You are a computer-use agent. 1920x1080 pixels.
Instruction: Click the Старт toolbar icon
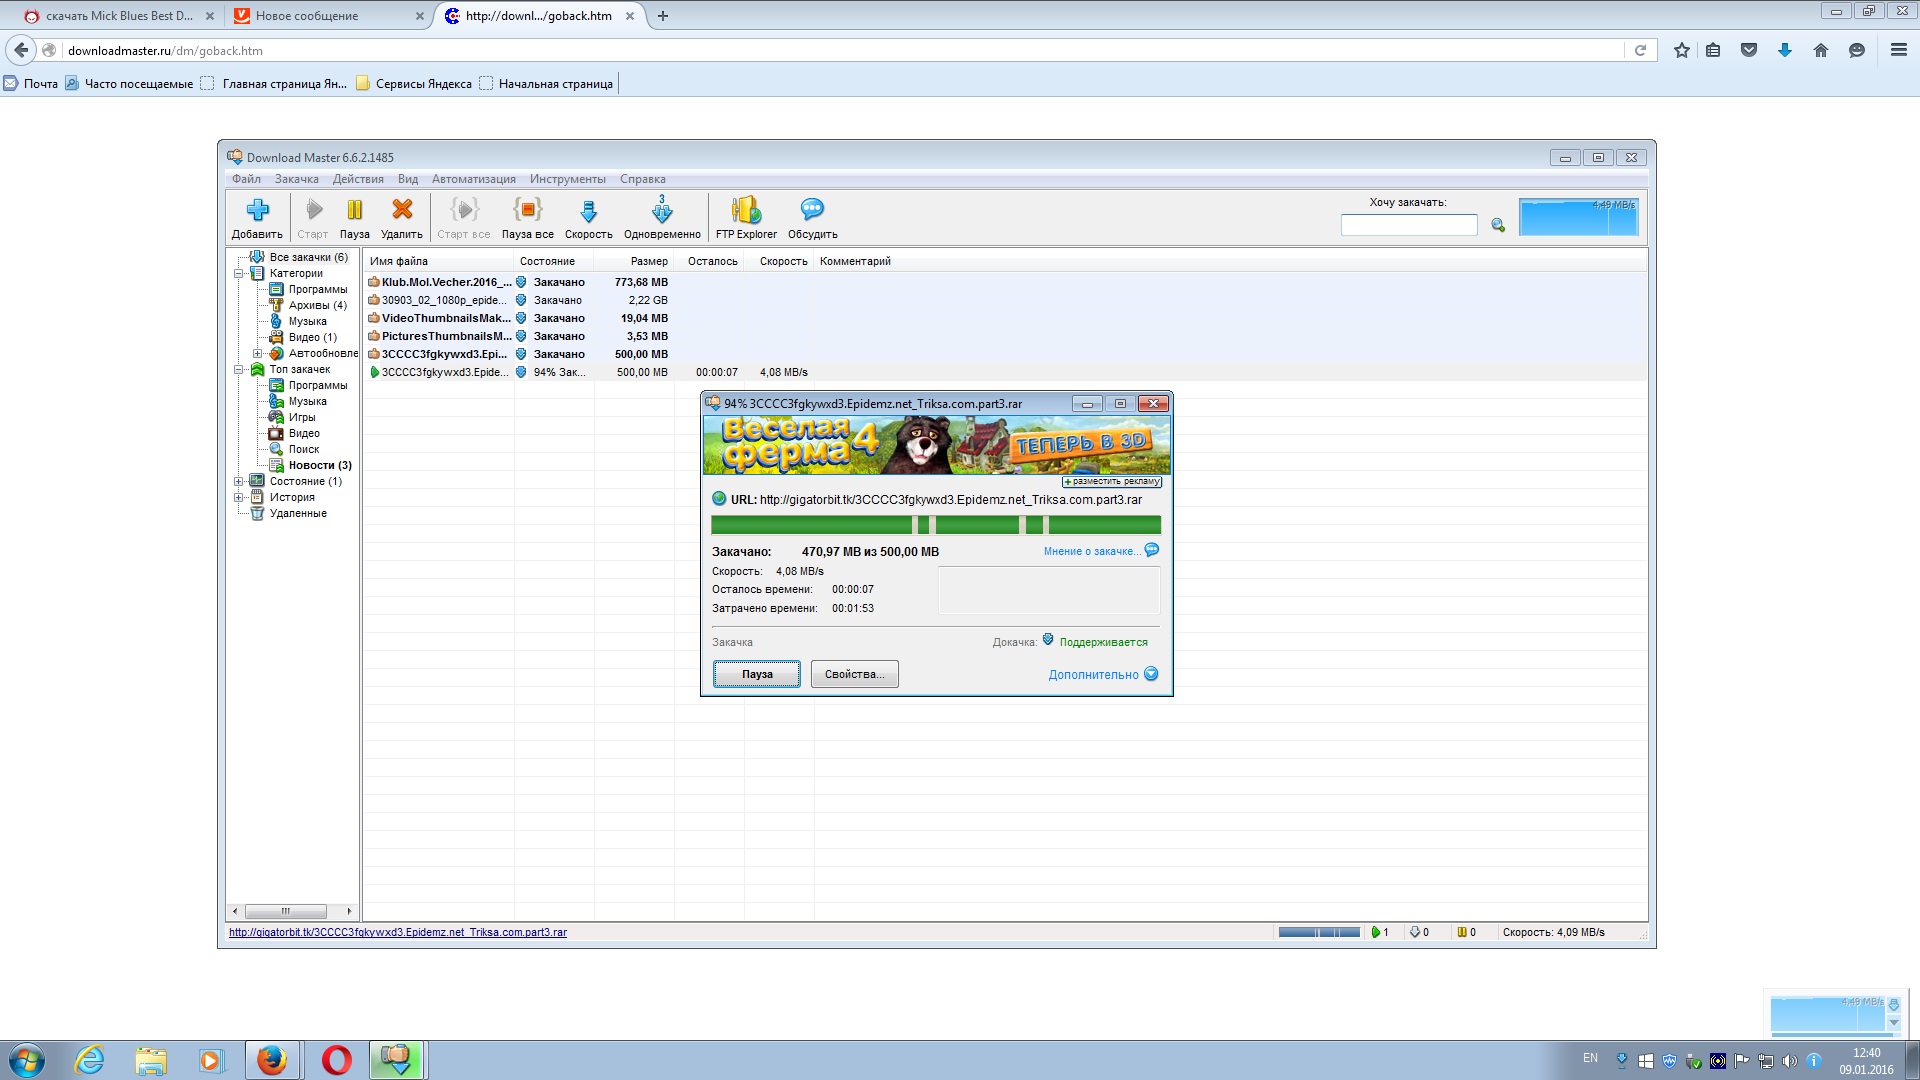pos(314,210)
